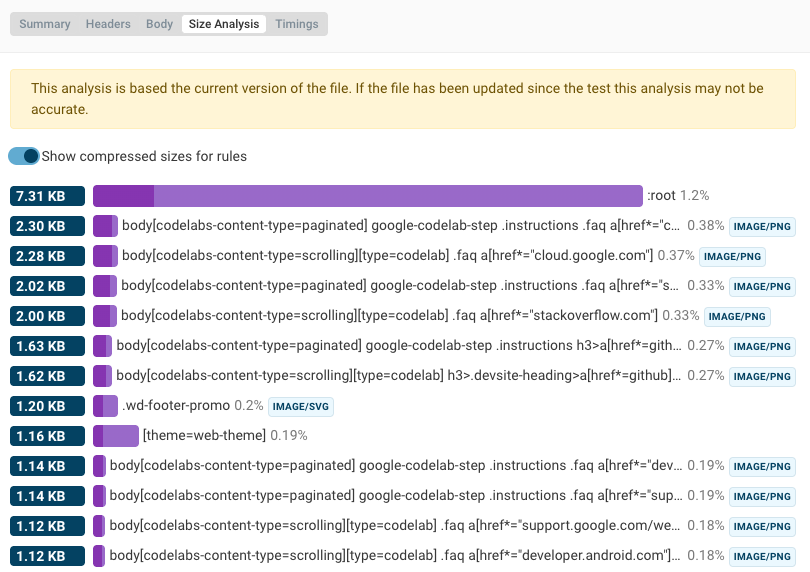Click the 2.28 KB size badge

(47, 256)
